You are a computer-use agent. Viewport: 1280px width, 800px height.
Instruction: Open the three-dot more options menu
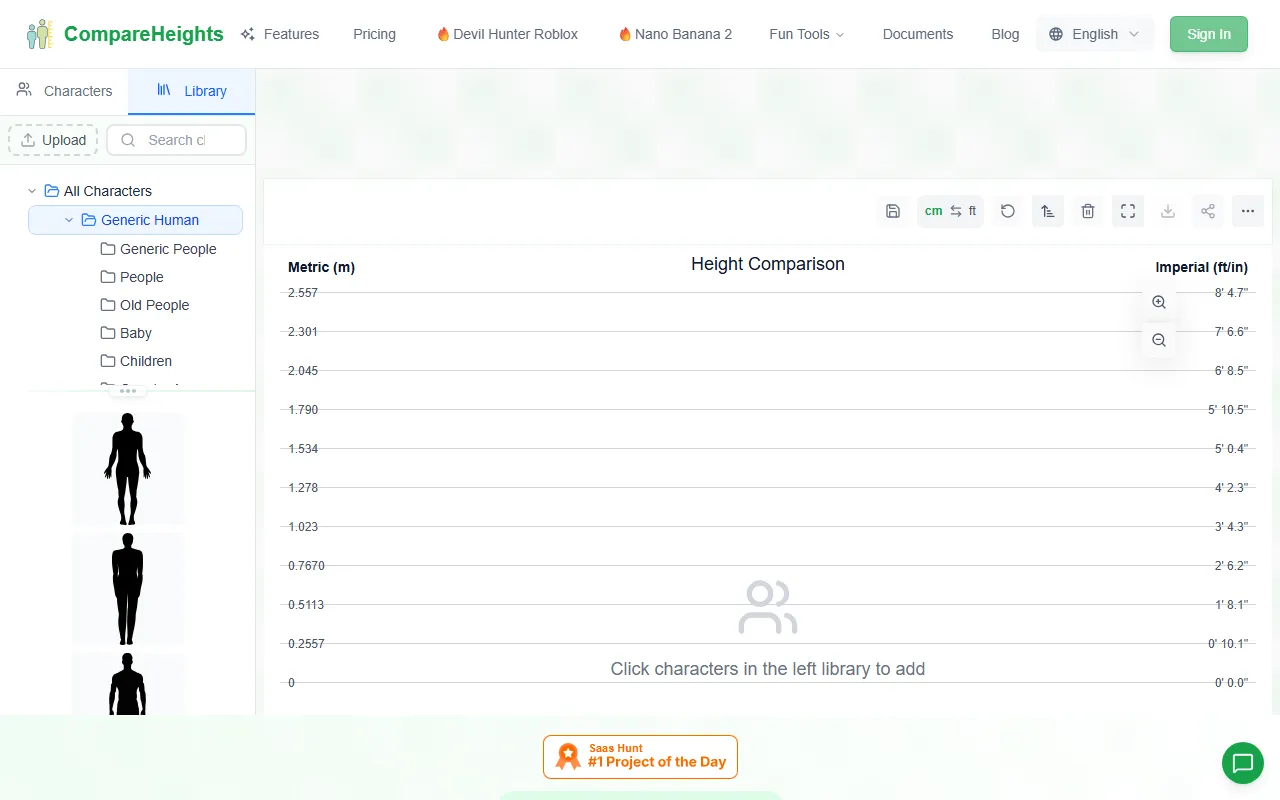pos(1248,211)
